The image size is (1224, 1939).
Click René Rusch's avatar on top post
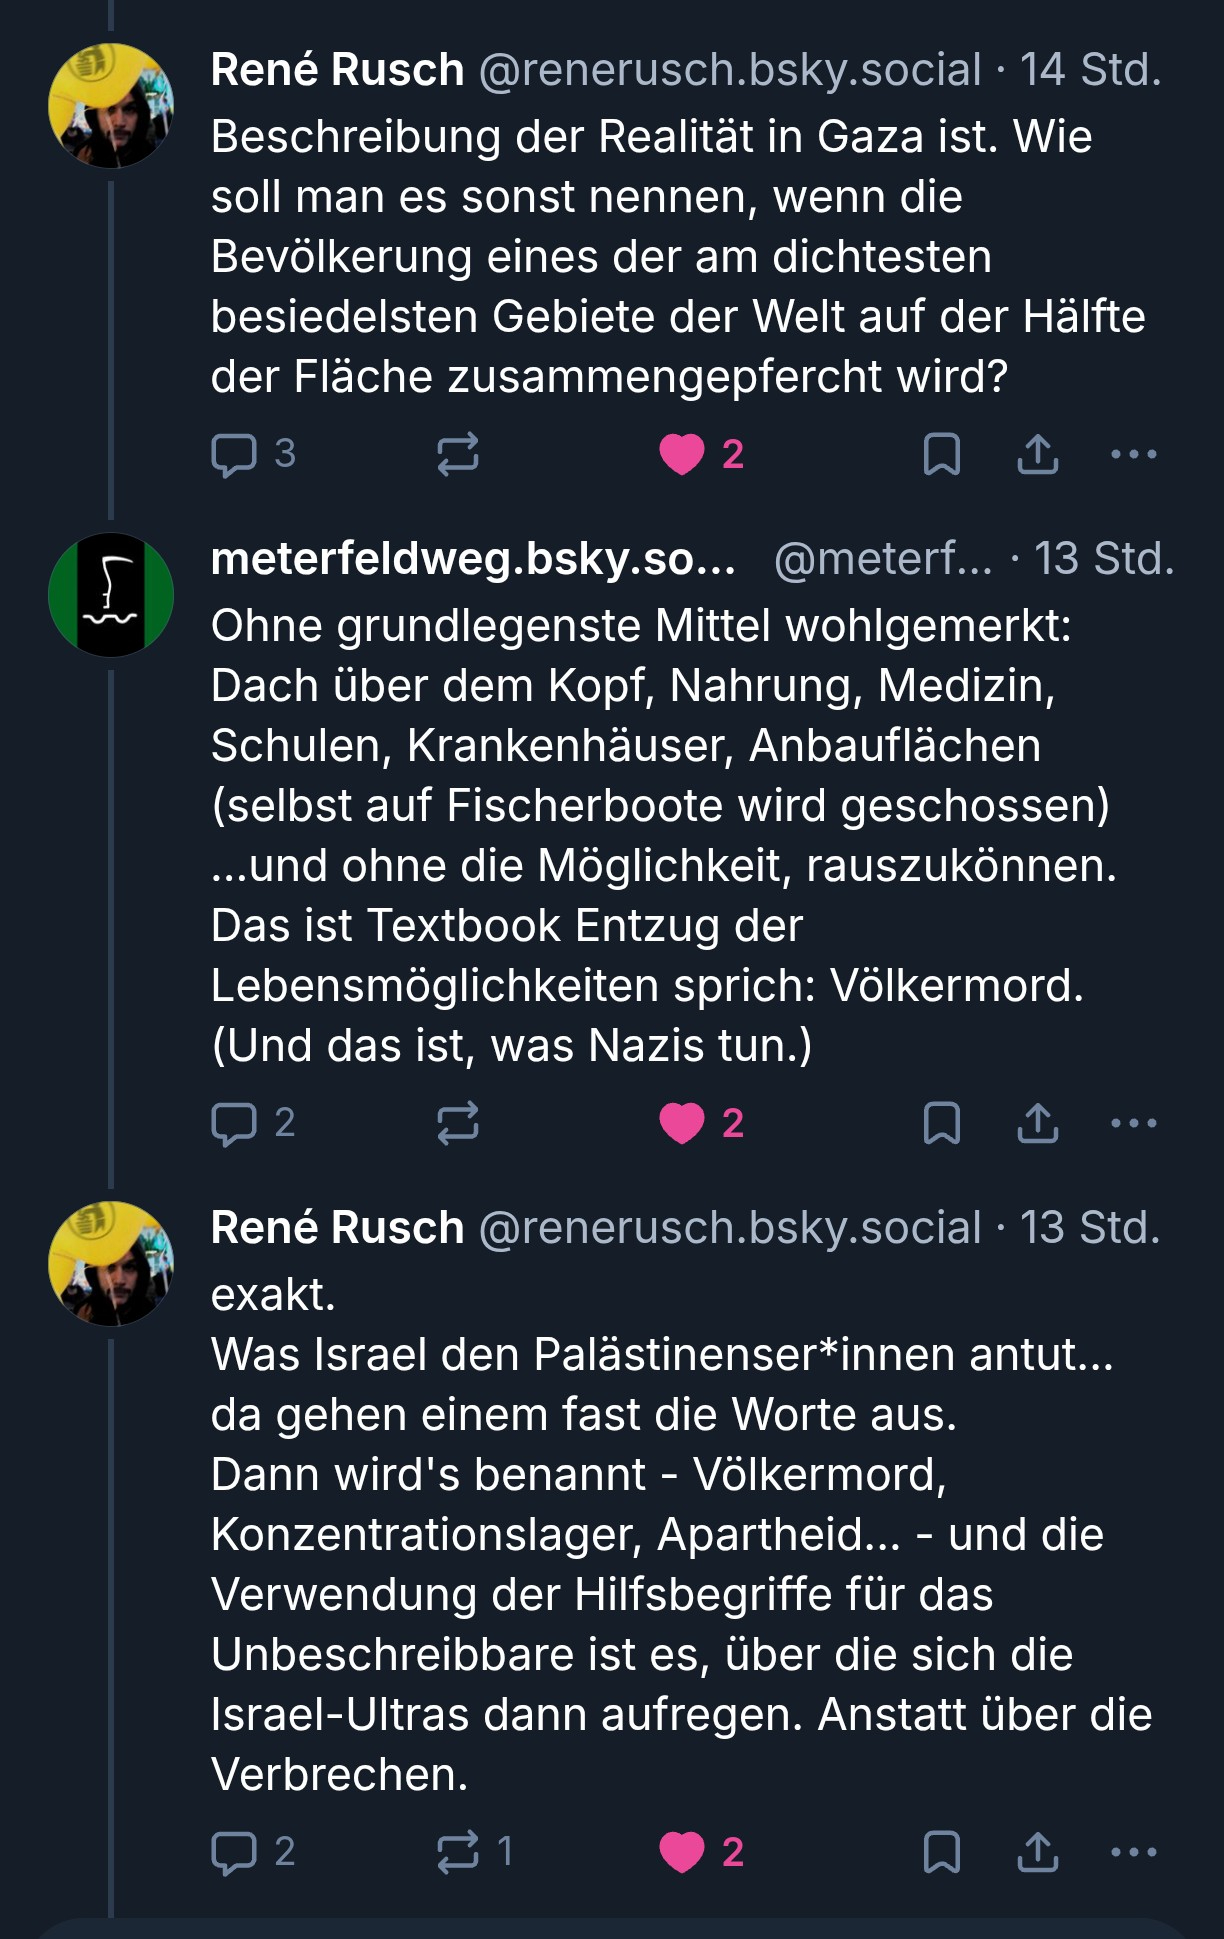pos(111,106)
